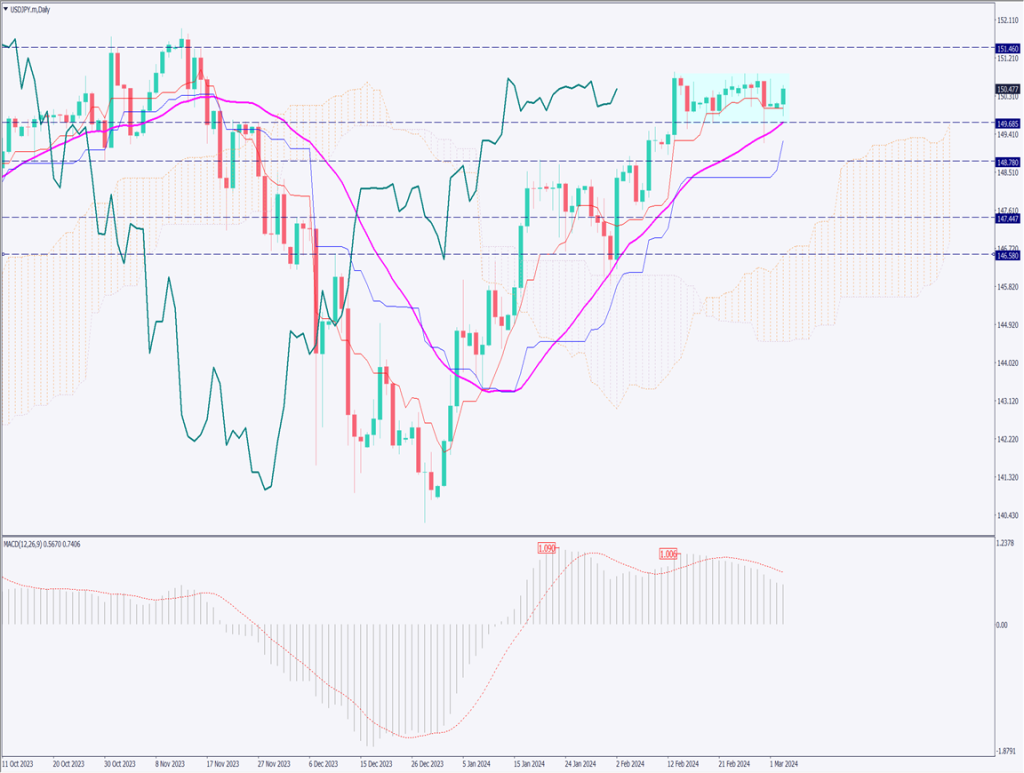The image size is (1024, 773).
Task: Click the MACD 0.00 scale level
Action: tap(1001, 626)
